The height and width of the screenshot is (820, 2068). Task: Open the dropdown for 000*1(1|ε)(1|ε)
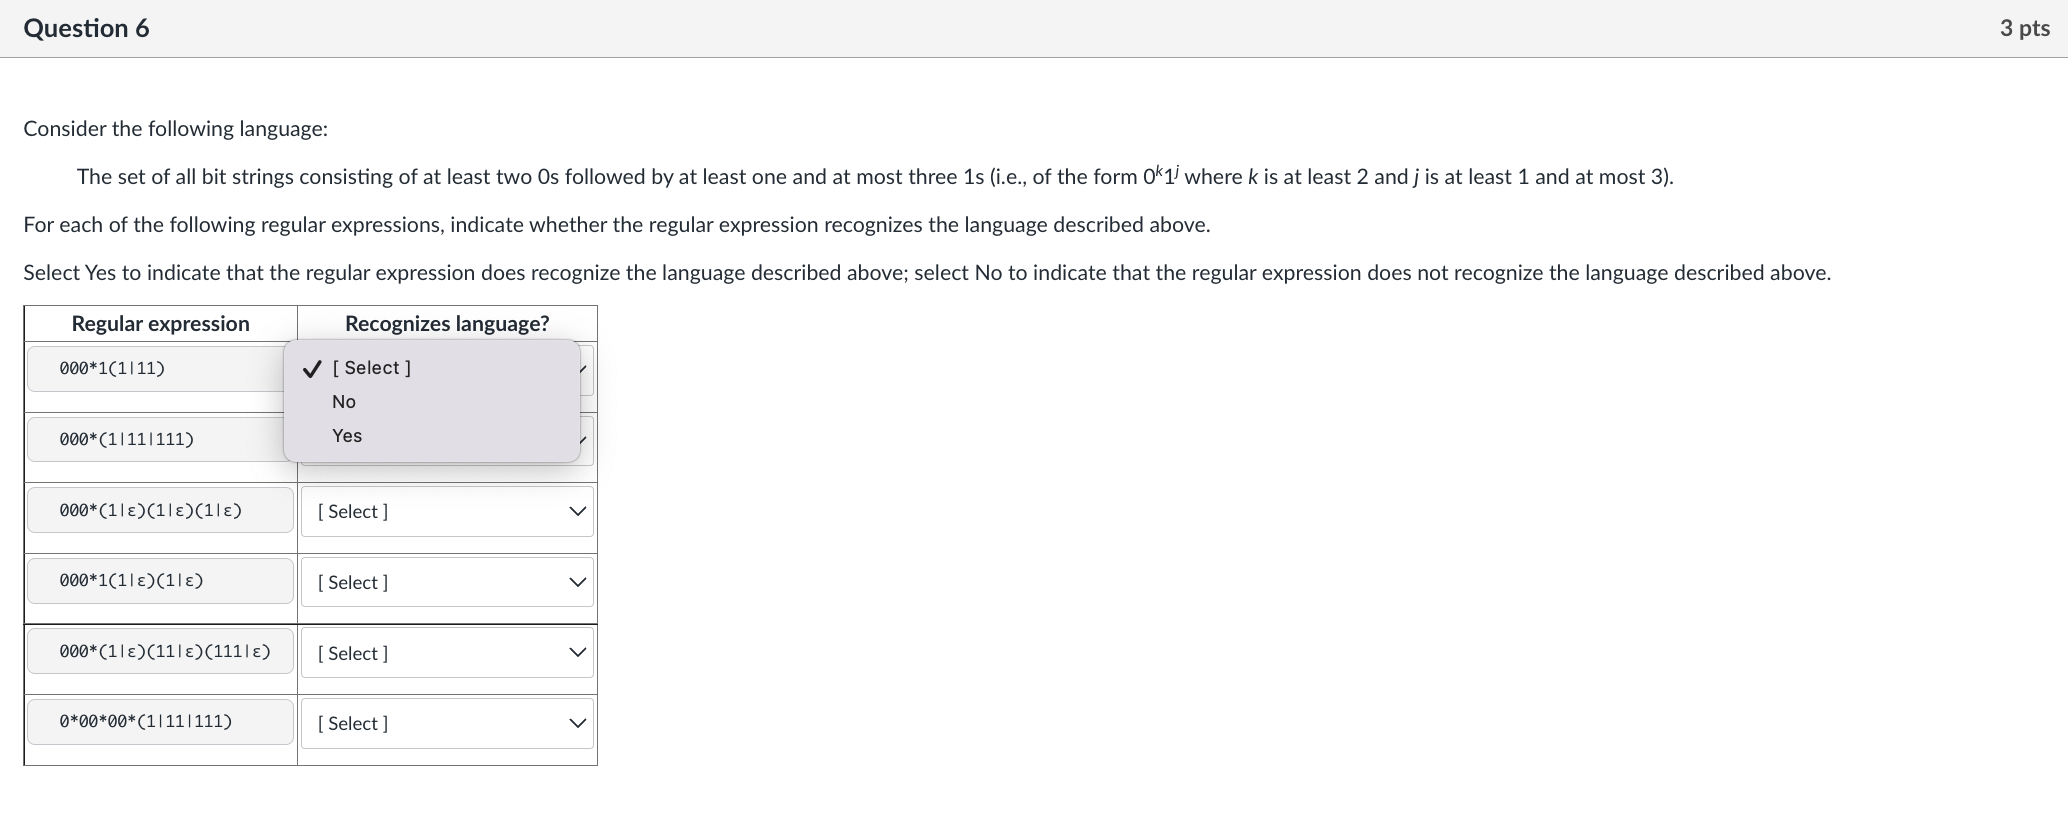pos(446,582)
